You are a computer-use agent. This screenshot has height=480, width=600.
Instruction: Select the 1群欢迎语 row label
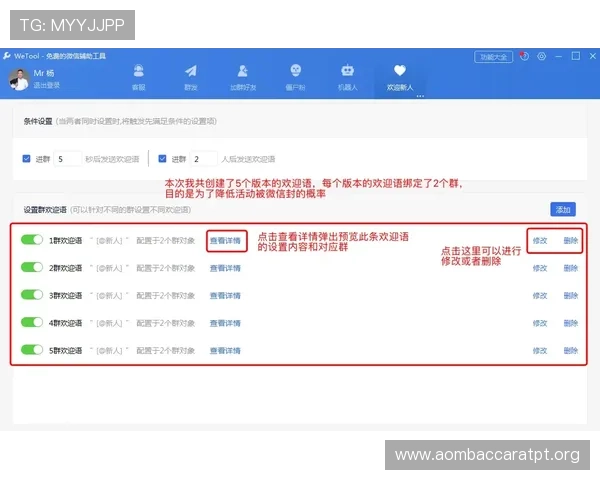(x=65, y=241)
